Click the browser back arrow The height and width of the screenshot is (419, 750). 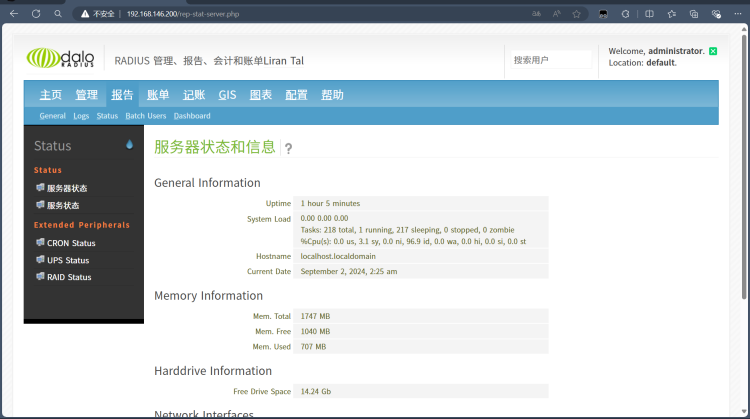[14, 14]
